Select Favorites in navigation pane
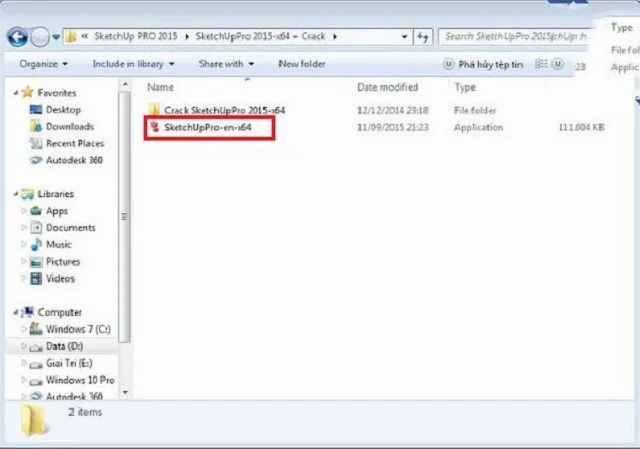This screenshot has height=449, width=640. pyautogui.click(x=57, y=93)
